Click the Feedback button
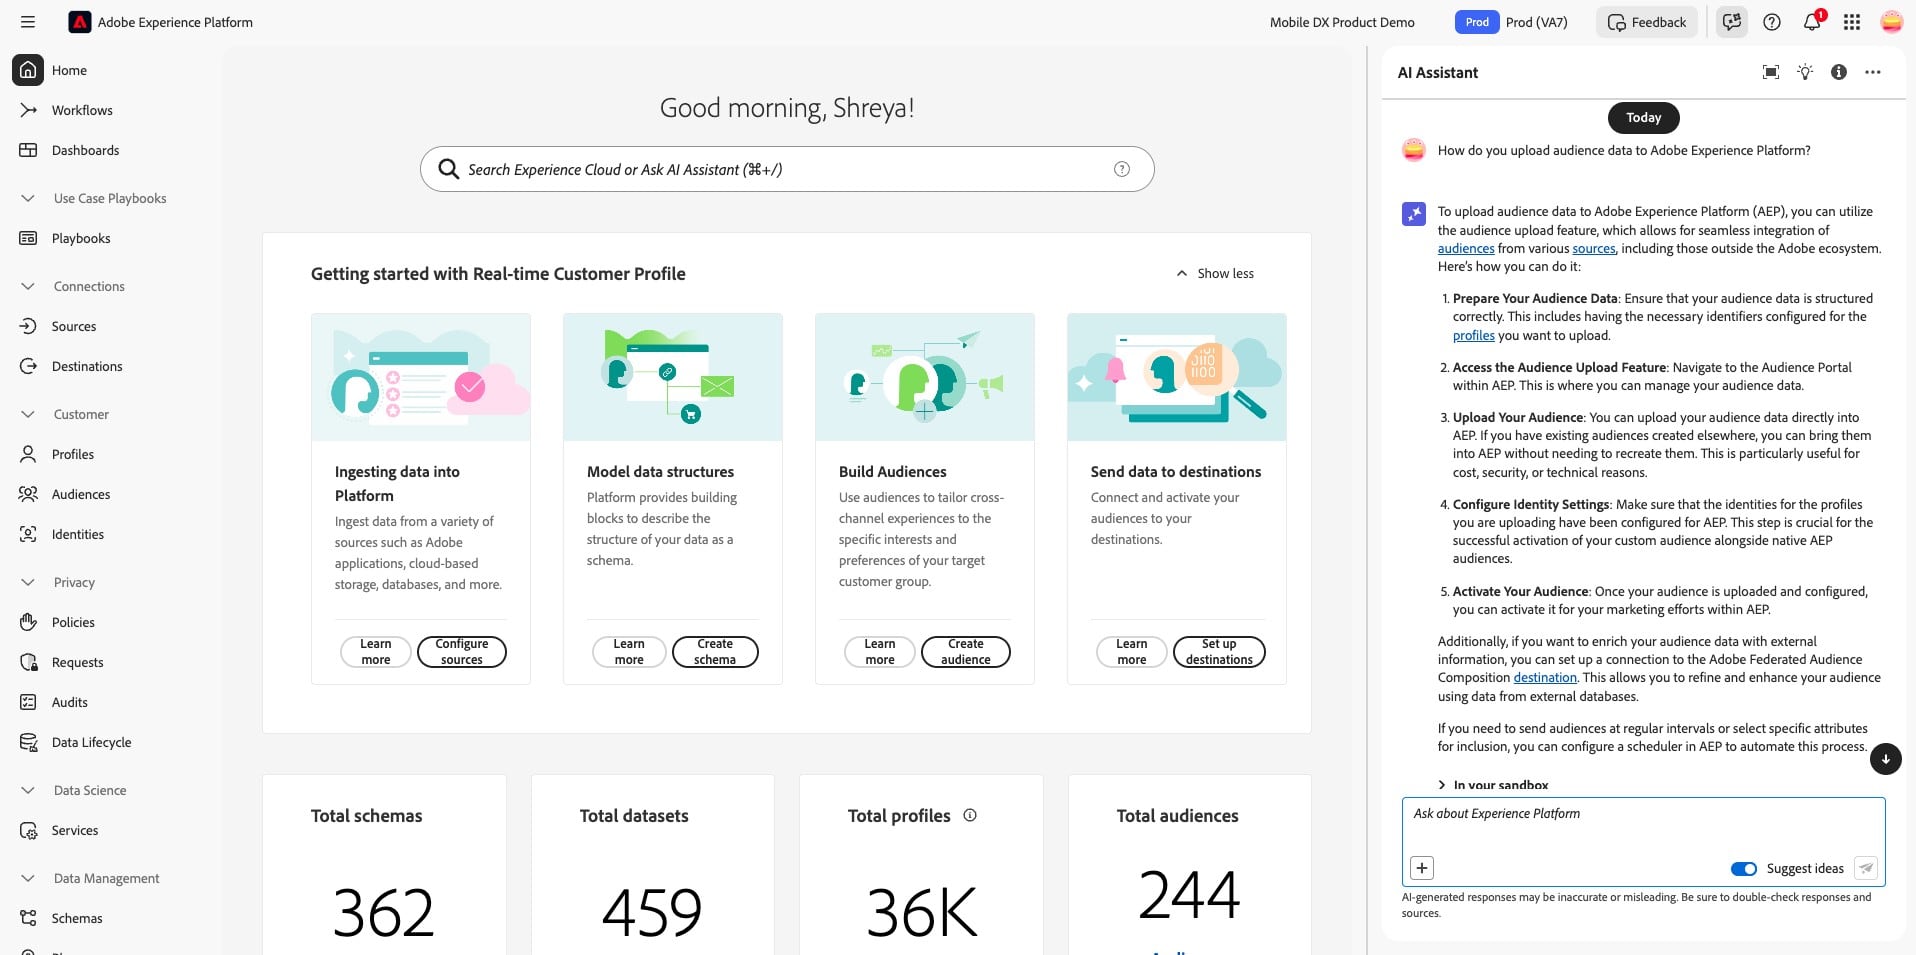The image size is (1916, 955). [x=1646, y=22]
